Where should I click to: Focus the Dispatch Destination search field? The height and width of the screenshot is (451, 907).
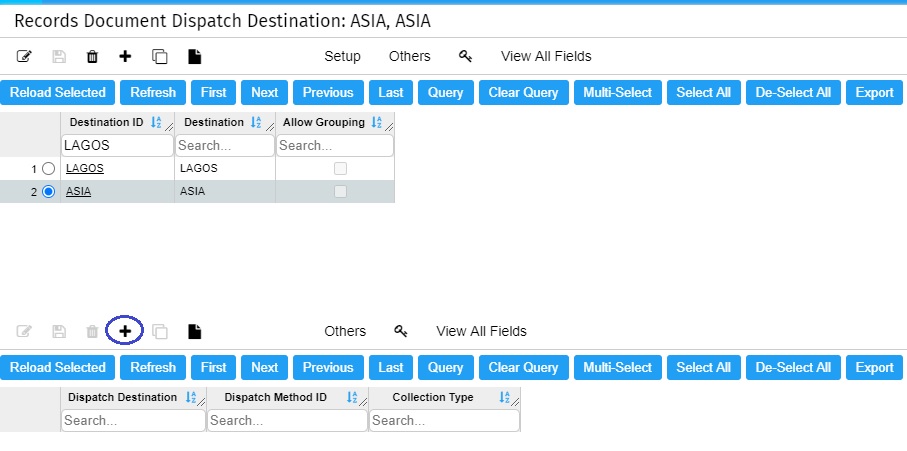(x=134, y=421)
